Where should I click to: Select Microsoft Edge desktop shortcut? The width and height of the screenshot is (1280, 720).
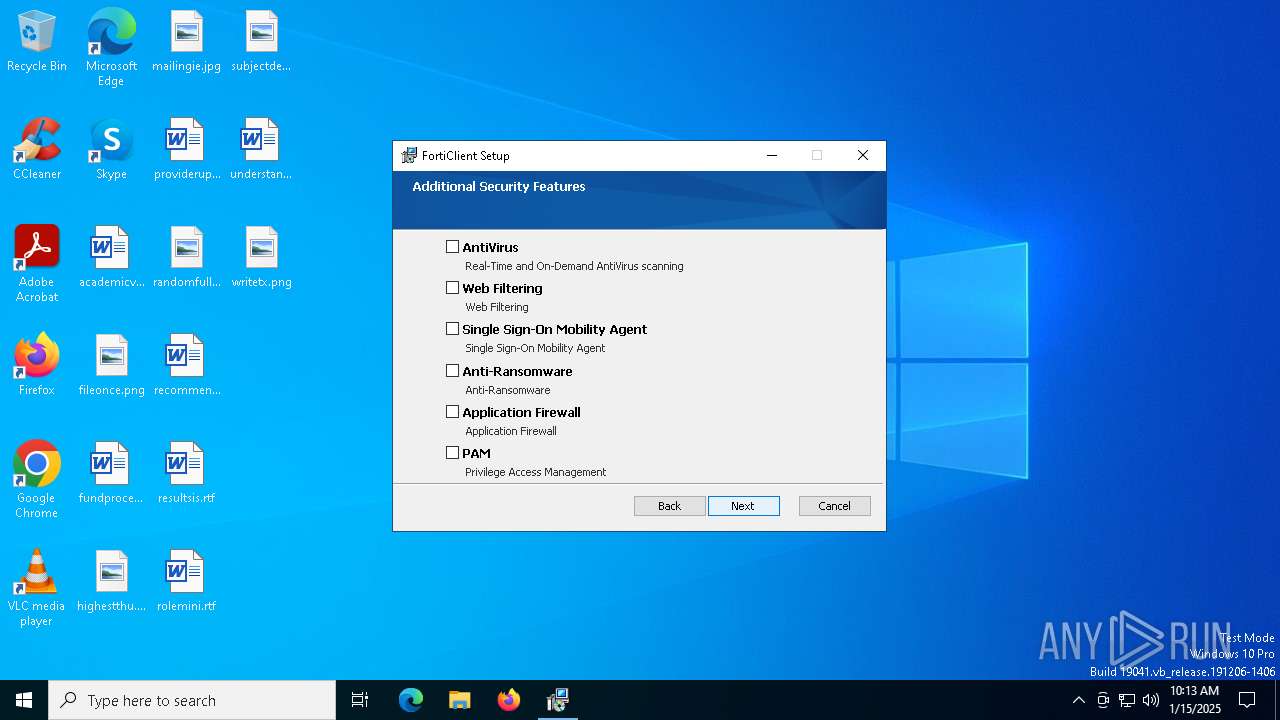click(x=111, y=47)
